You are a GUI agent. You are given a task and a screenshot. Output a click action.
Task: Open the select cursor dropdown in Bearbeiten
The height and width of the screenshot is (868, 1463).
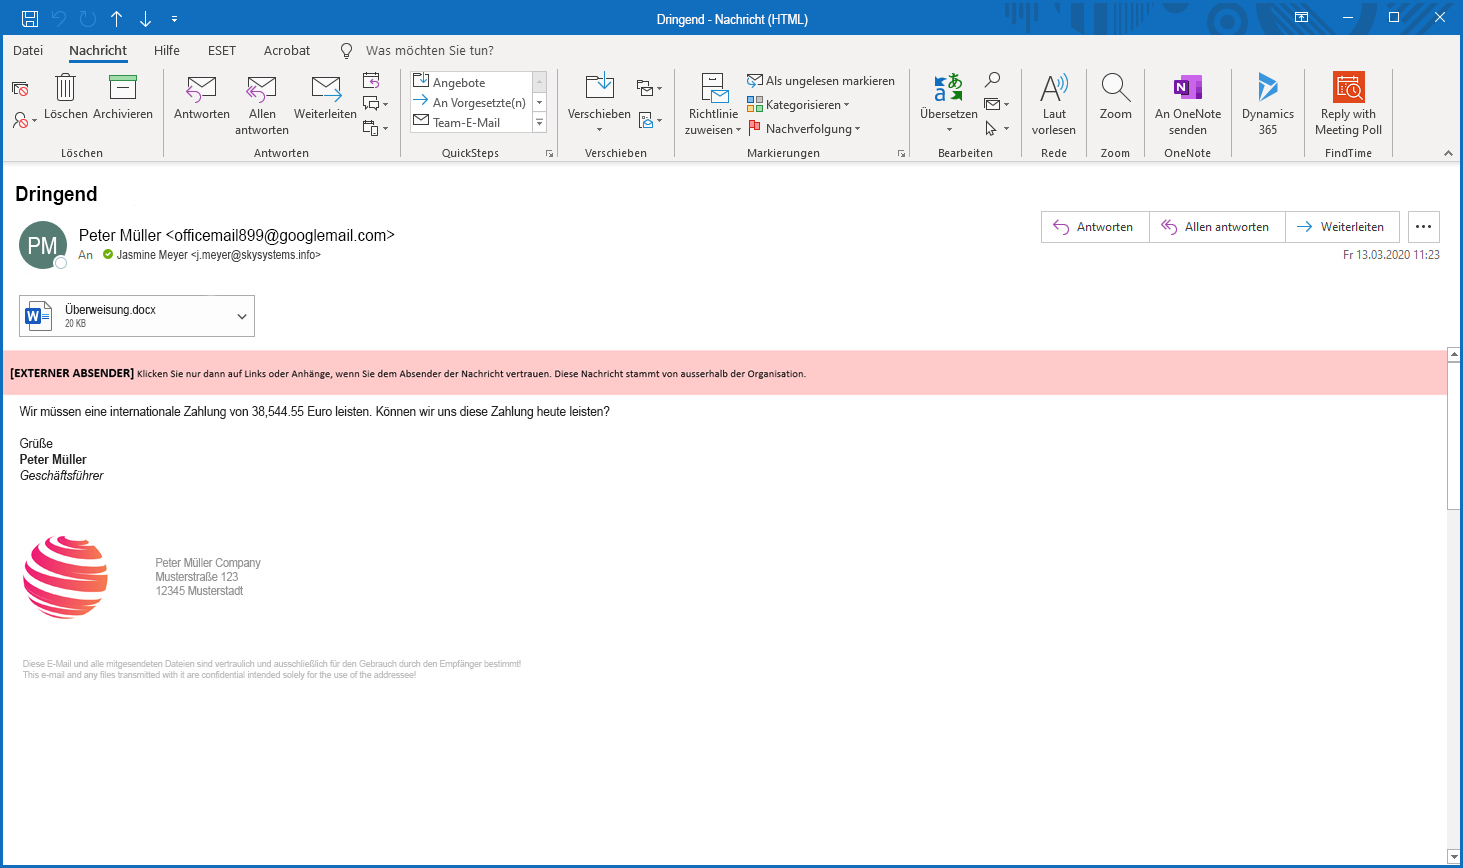tap(997, 128)
